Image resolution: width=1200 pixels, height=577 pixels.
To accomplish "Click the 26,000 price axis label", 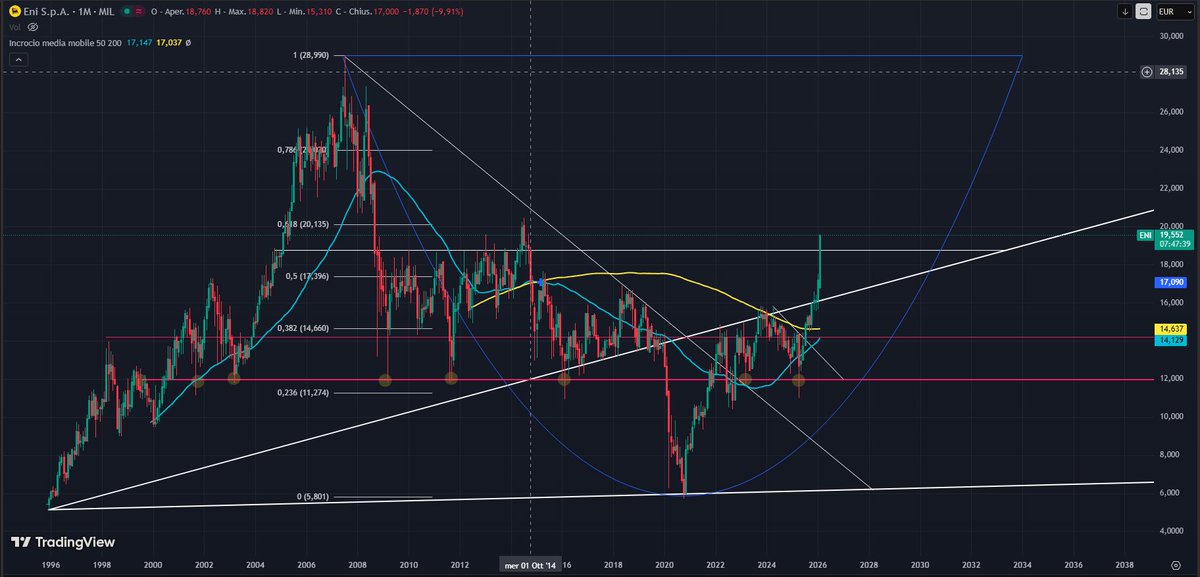I will pos(1171,112).
